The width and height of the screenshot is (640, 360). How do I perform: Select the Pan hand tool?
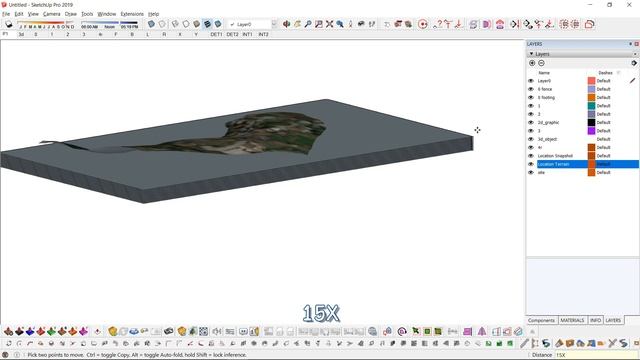click(x=297, y=24)
